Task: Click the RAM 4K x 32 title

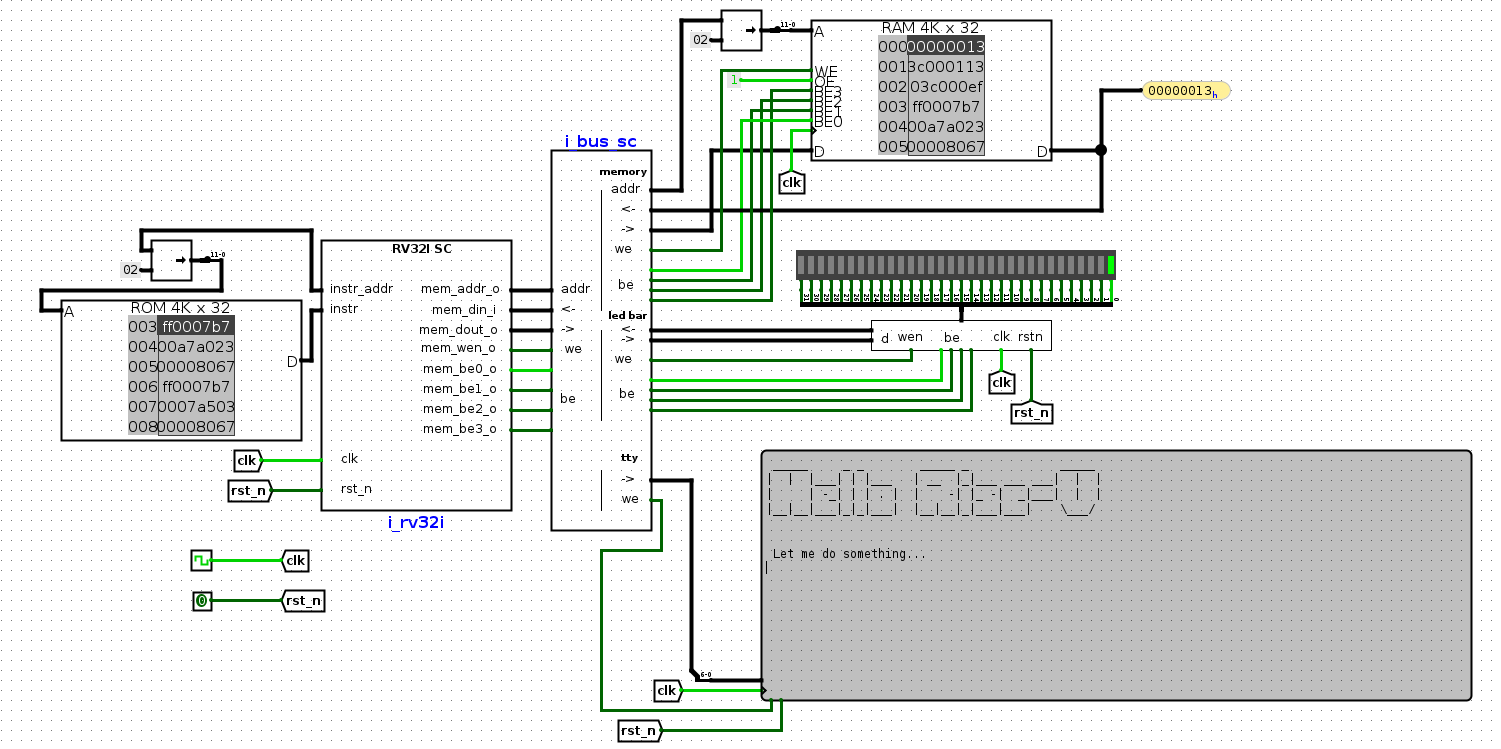Action: tap(931, 28)
